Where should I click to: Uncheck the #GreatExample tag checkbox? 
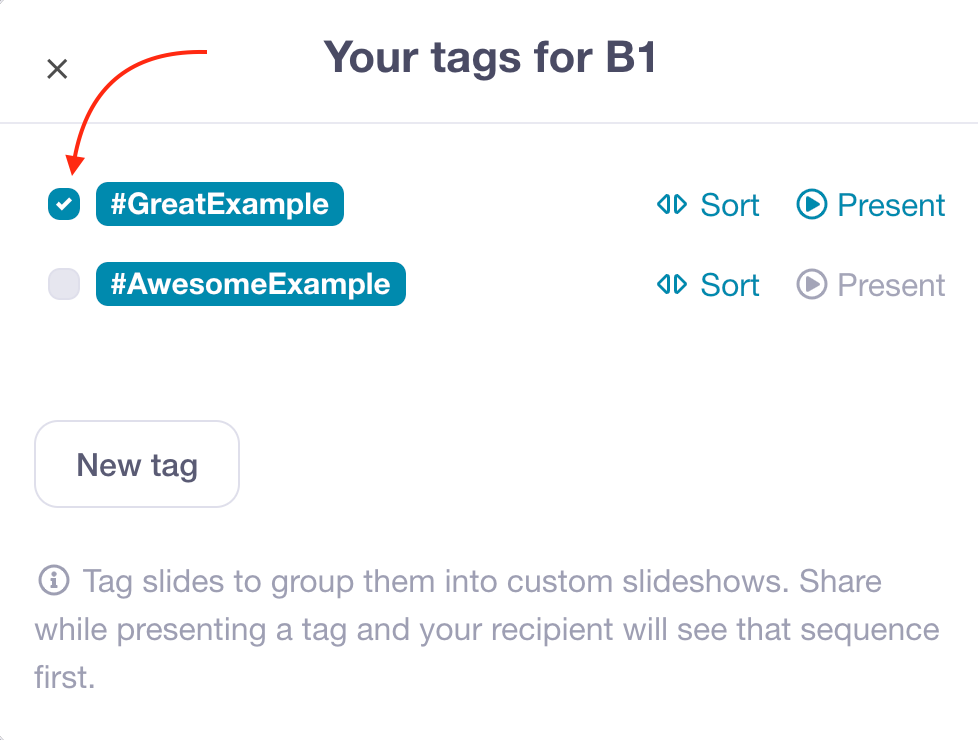64,205
